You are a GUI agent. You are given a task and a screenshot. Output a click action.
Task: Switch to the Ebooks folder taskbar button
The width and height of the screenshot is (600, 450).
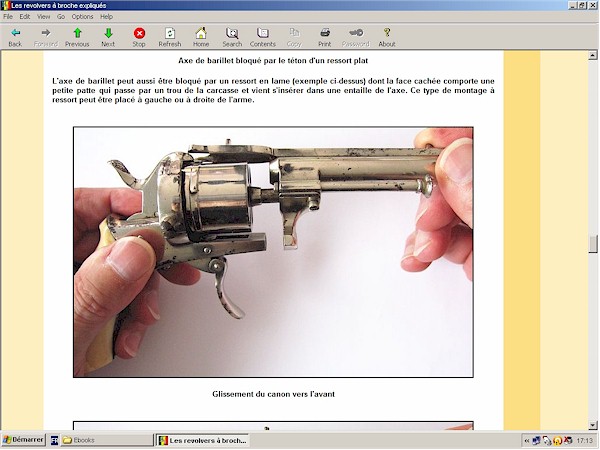click(x=106, y=440)
